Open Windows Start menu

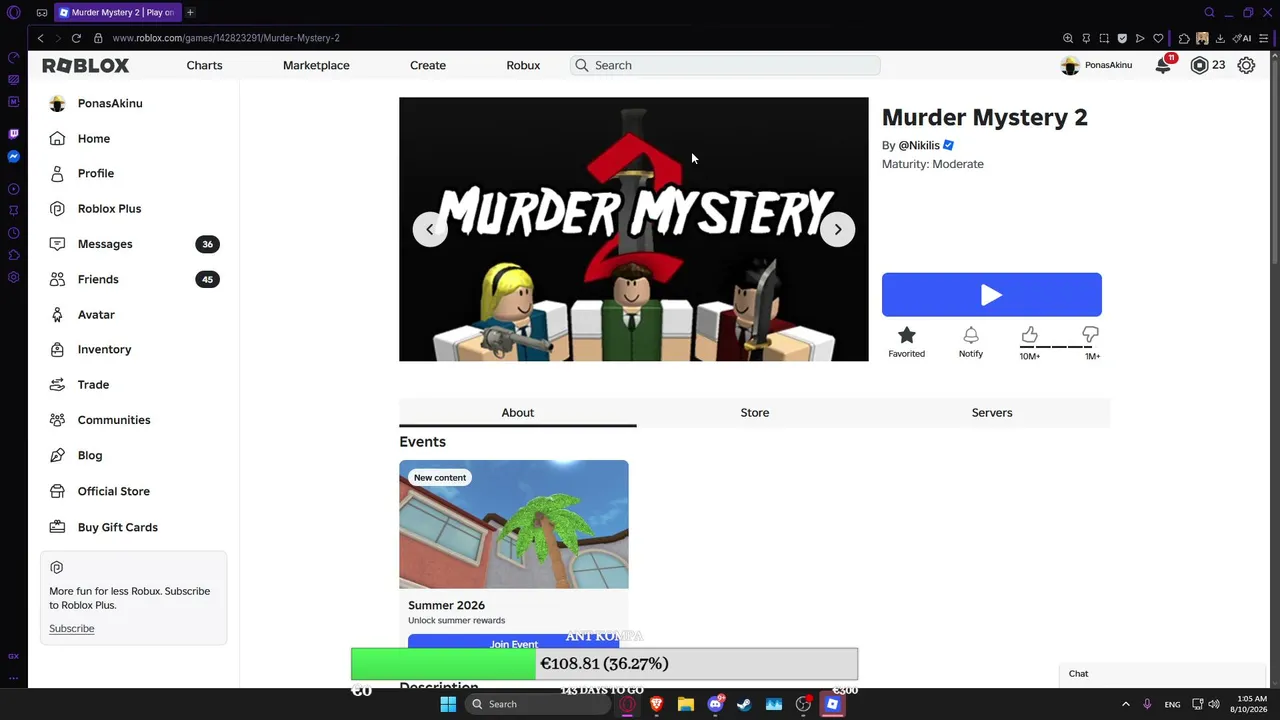(448, 704)
